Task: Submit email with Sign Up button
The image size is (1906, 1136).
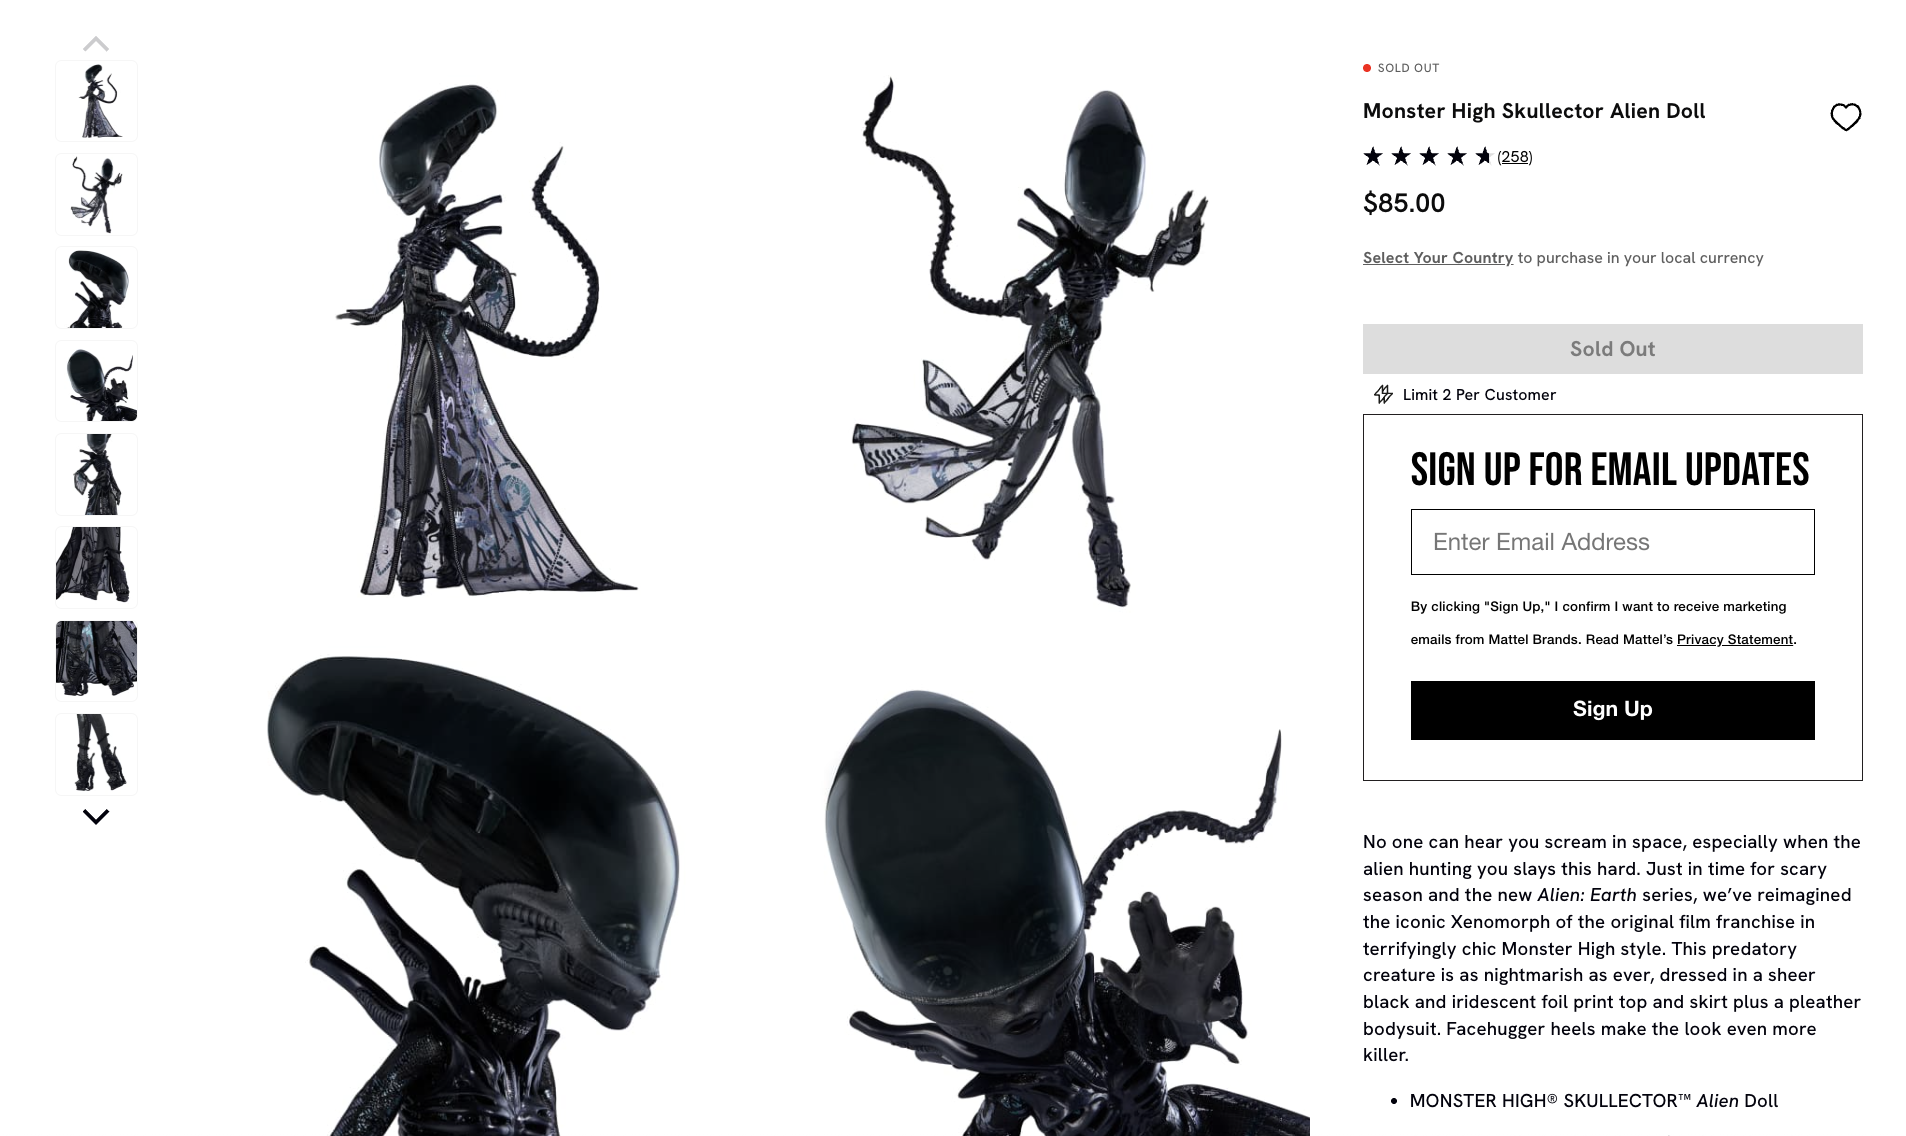Action: click(1612, 710)
